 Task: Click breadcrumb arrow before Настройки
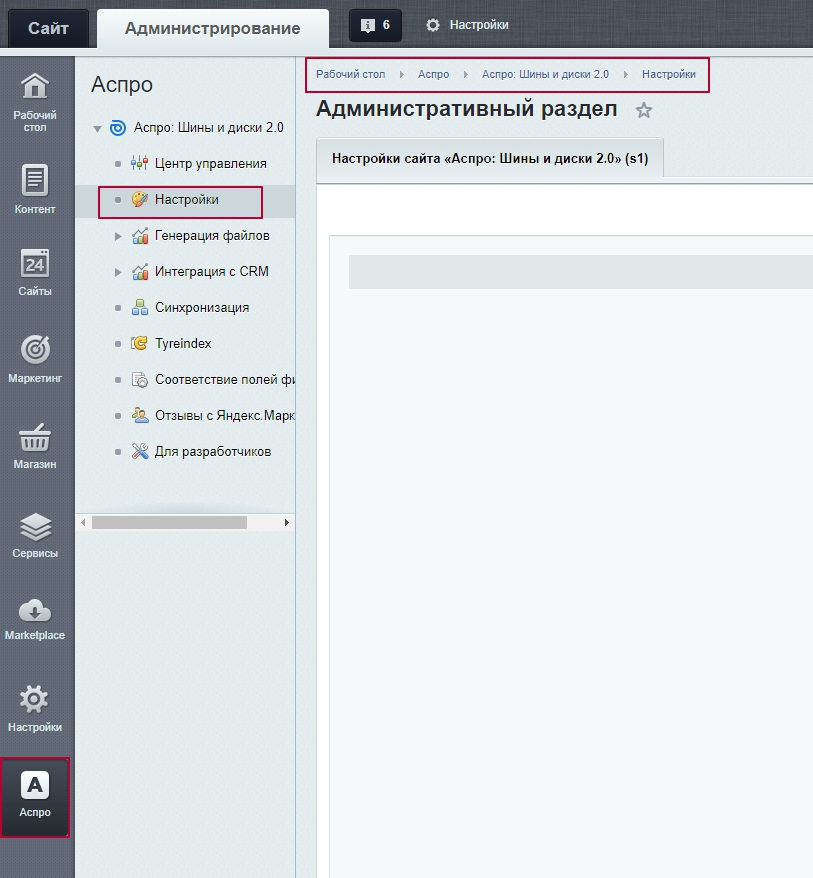(625, 74)
